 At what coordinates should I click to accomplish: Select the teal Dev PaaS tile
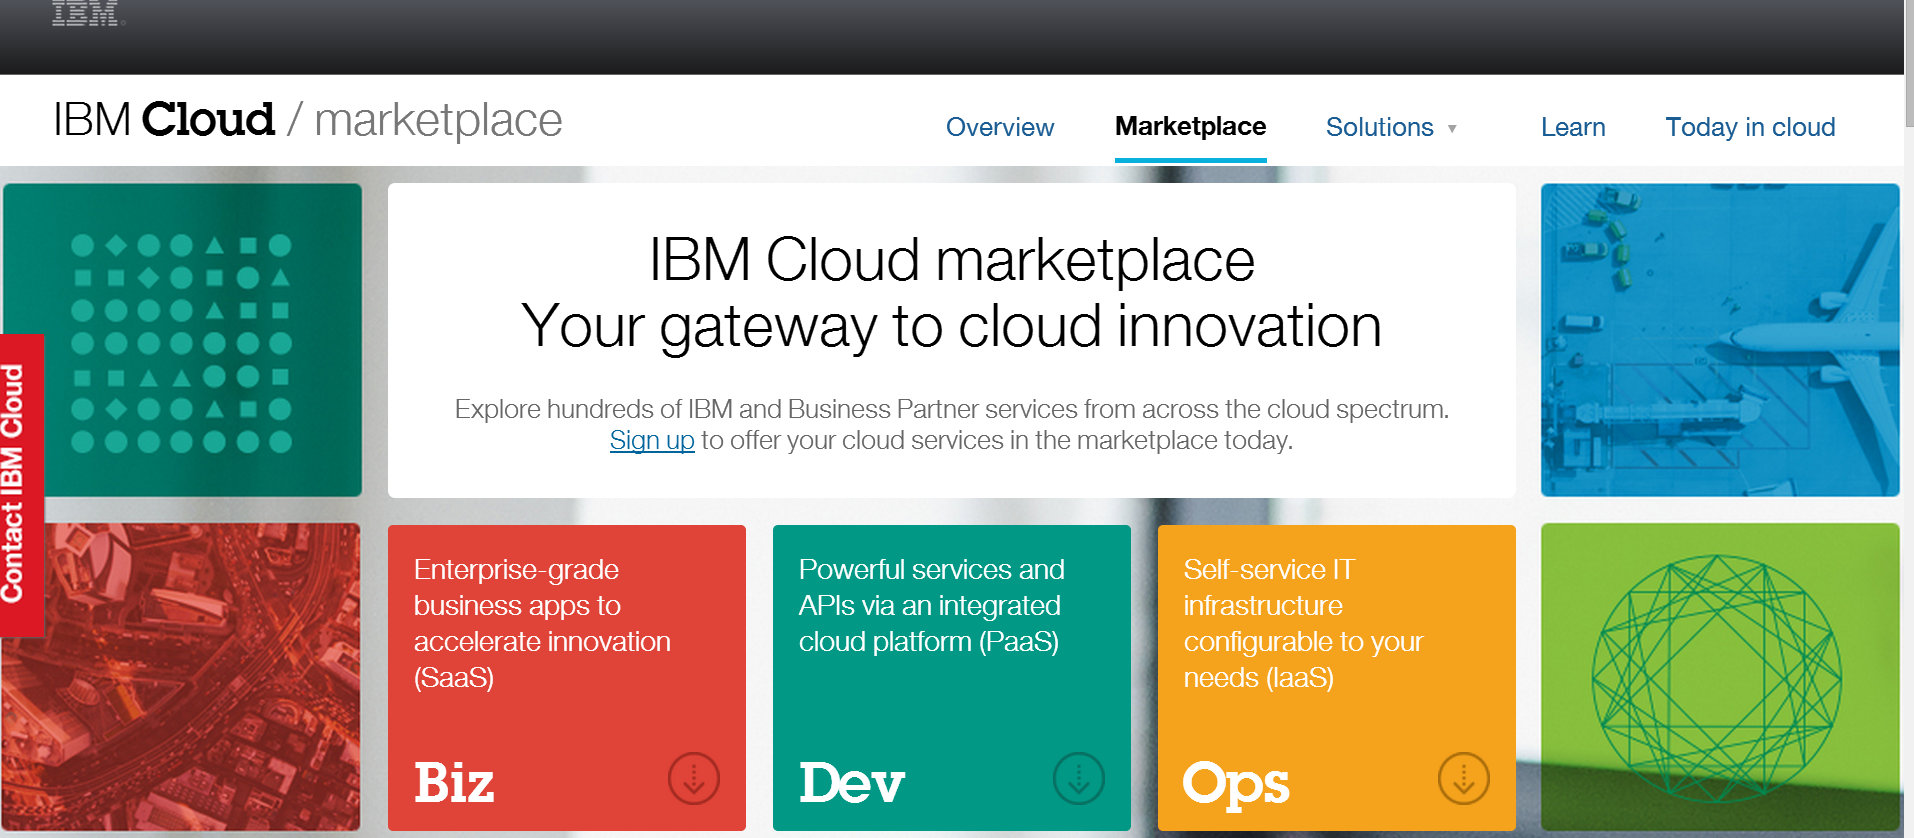951,677
